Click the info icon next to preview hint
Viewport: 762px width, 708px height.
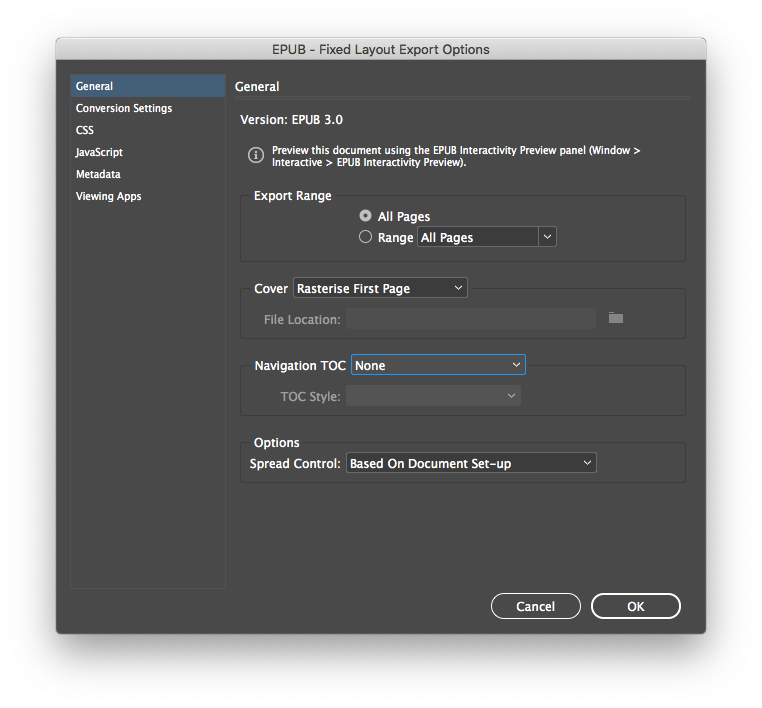pyautogui.click(x=255, y=155)
